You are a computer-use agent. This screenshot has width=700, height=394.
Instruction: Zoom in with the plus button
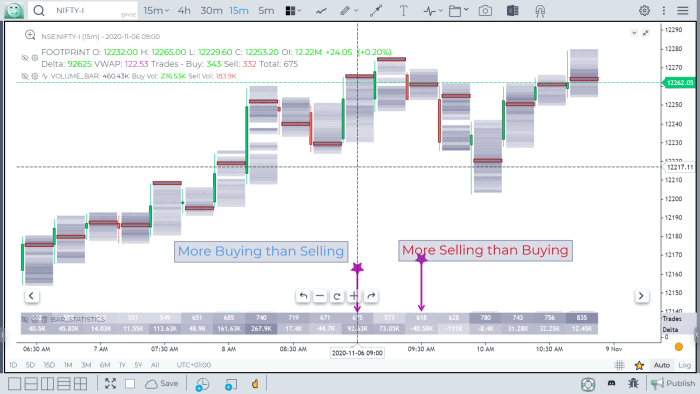(x=354, y=296)
